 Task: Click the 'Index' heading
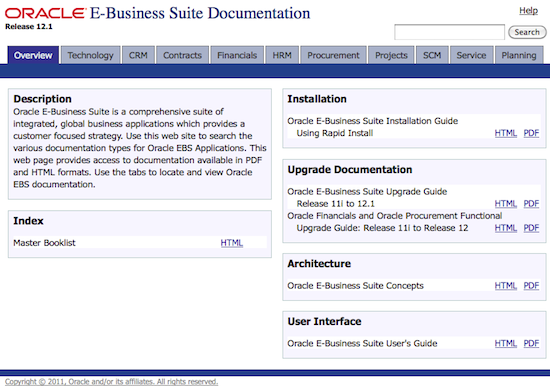28,221
